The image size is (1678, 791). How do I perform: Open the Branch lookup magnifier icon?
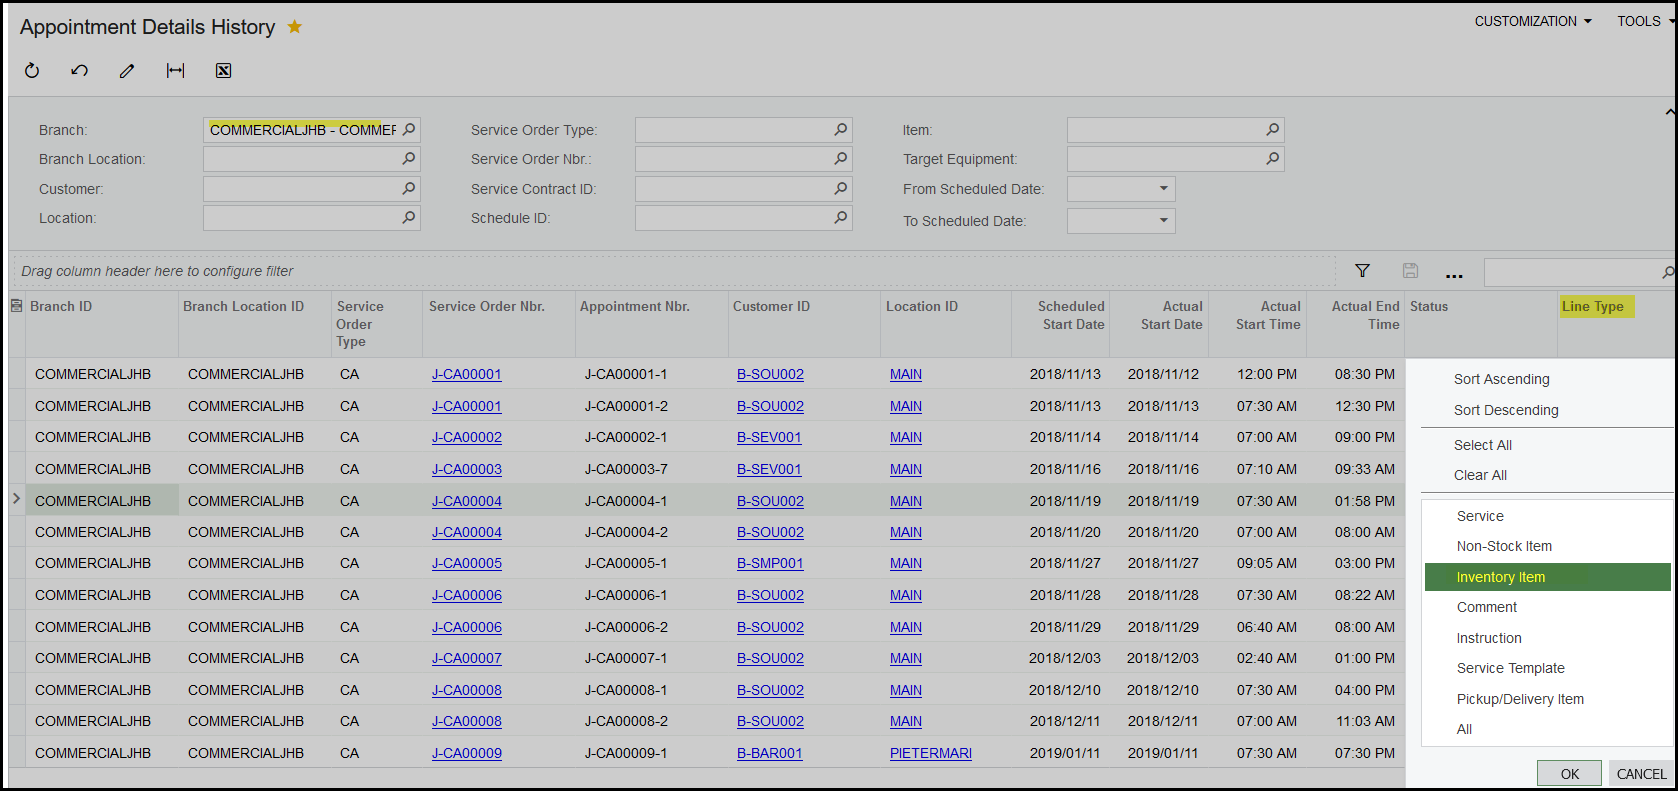(x=409, y=130)
